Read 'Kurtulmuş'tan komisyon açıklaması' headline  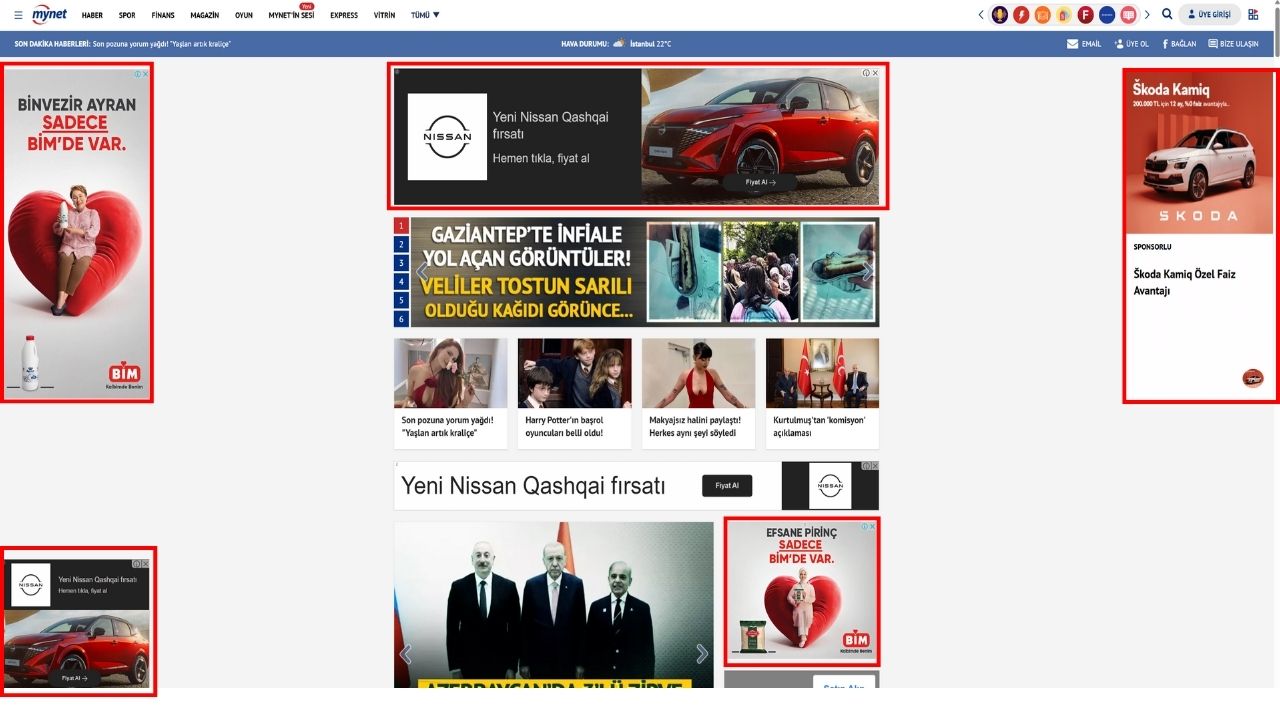[x=819, y=427]
